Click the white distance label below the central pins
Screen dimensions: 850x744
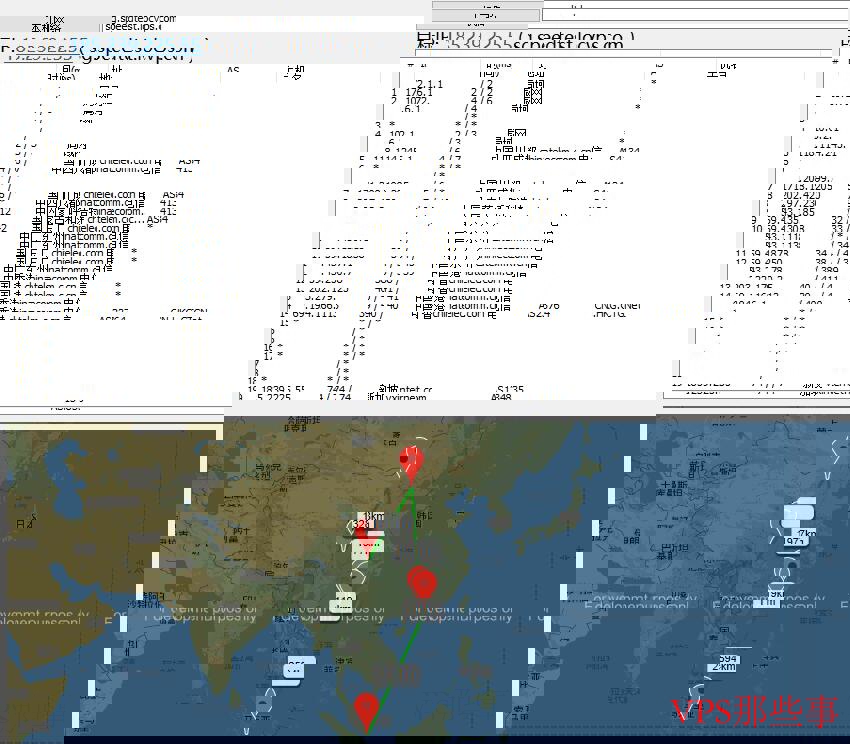[344, 601]
